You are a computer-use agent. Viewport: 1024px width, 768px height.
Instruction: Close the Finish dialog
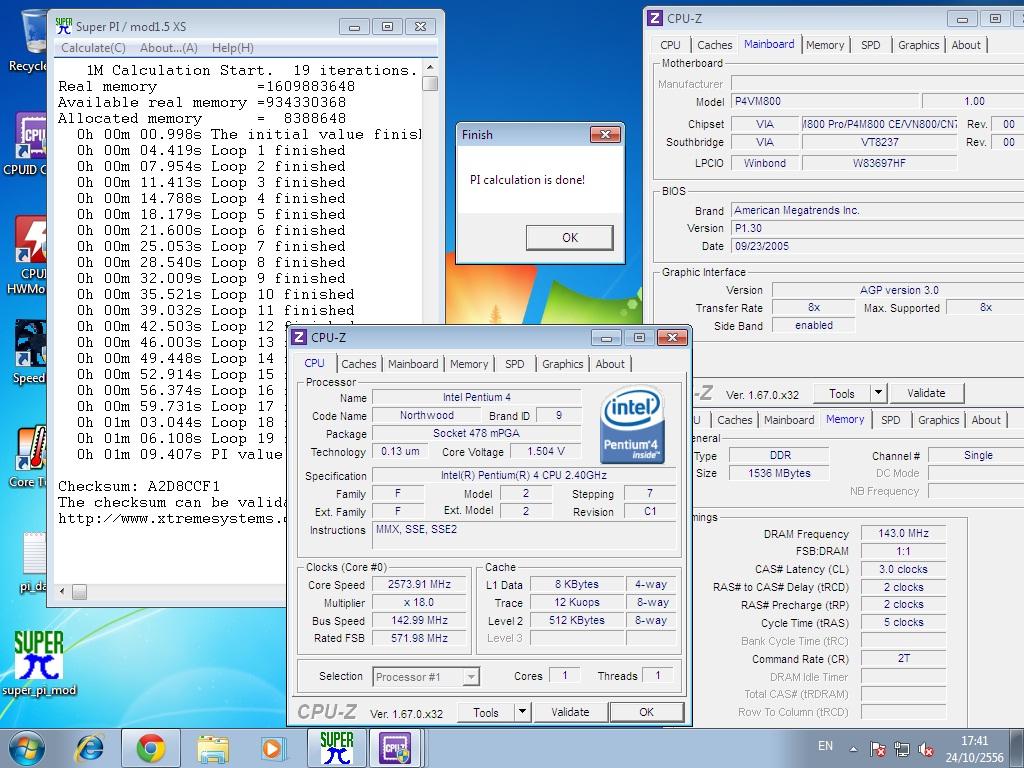tap(605, 135)
